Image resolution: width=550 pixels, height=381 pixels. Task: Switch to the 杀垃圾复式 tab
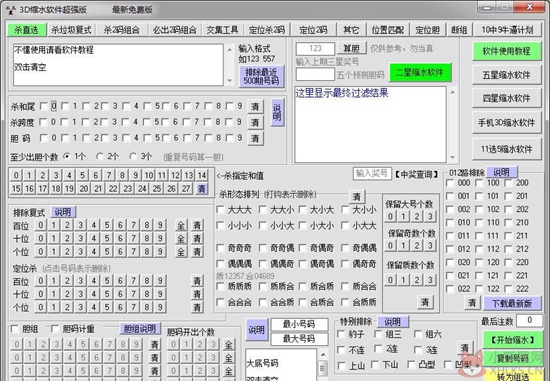click(x=71, y=30)
